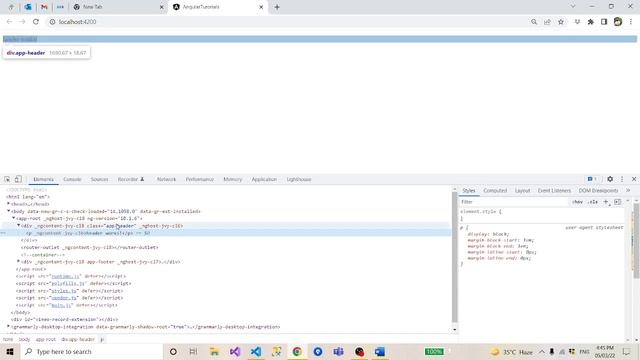
Task: Select the body breadcrumb item
Action: (24, 340)
